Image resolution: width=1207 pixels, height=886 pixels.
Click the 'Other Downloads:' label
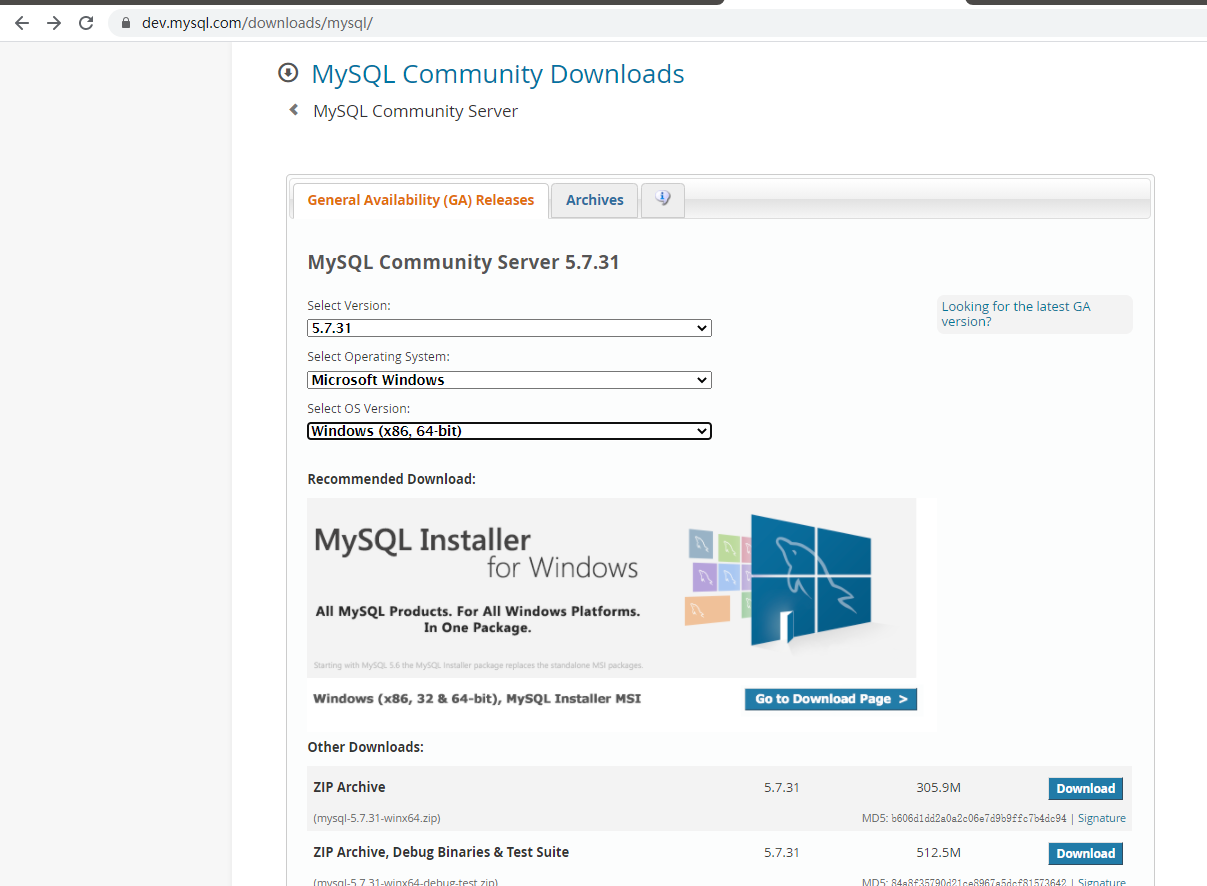coord(365,747)
